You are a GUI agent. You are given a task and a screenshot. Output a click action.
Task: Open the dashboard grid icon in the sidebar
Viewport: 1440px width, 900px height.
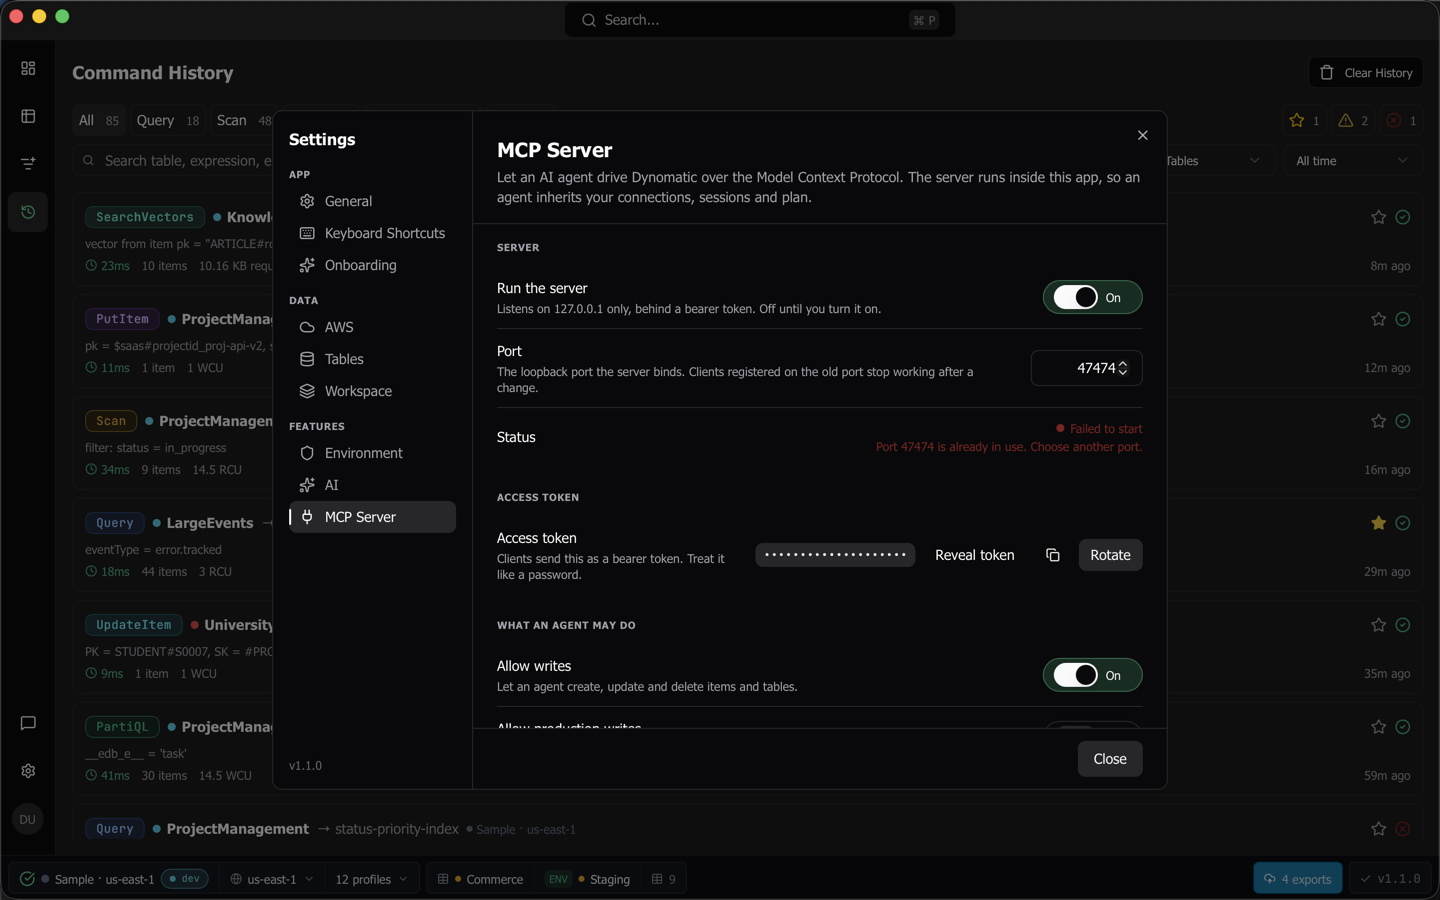(28, 68)
